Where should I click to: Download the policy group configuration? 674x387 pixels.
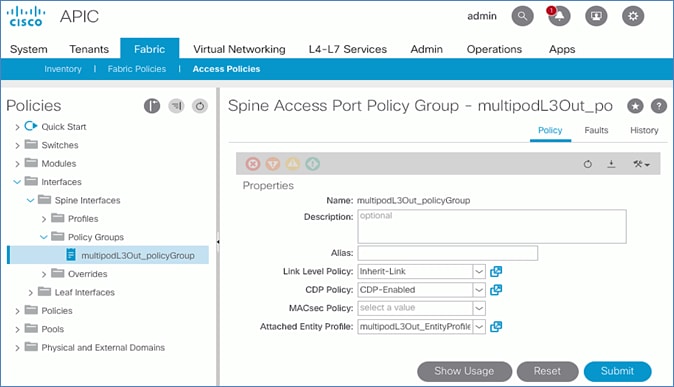pos(611,164)
